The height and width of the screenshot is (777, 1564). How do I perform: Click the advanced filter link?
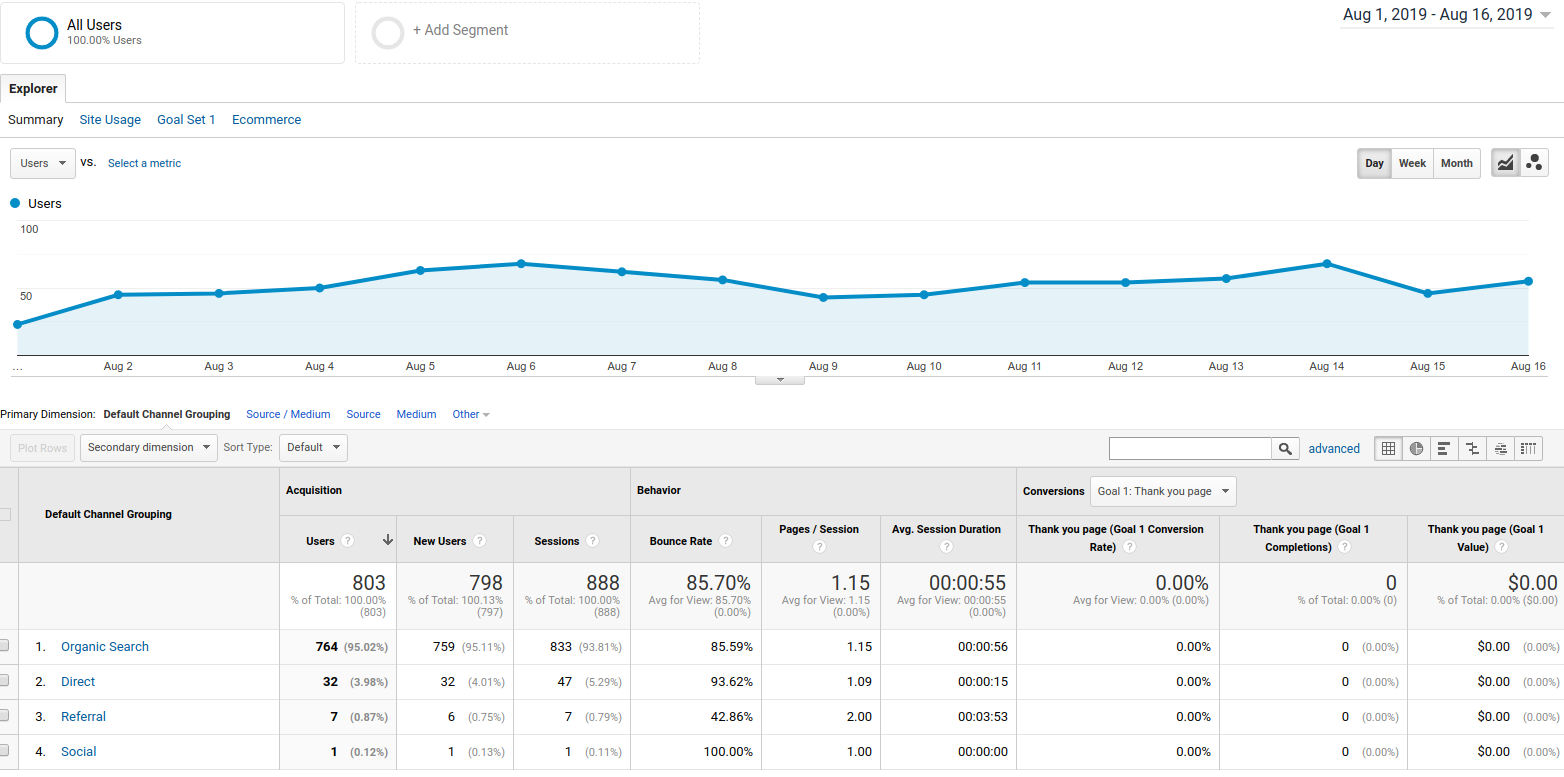click(x=1334, y=449)
